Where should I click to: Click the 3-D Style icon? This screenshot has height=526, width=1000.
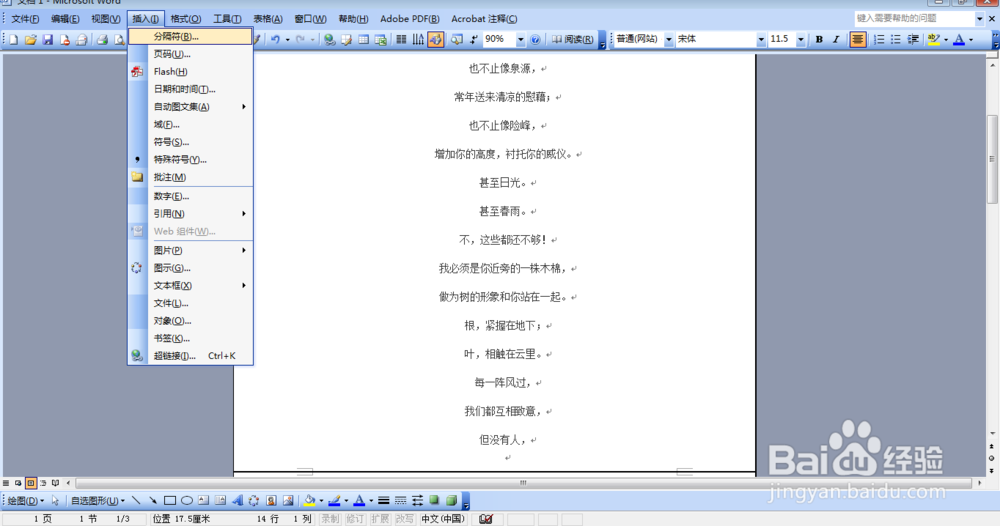(452, 500)
